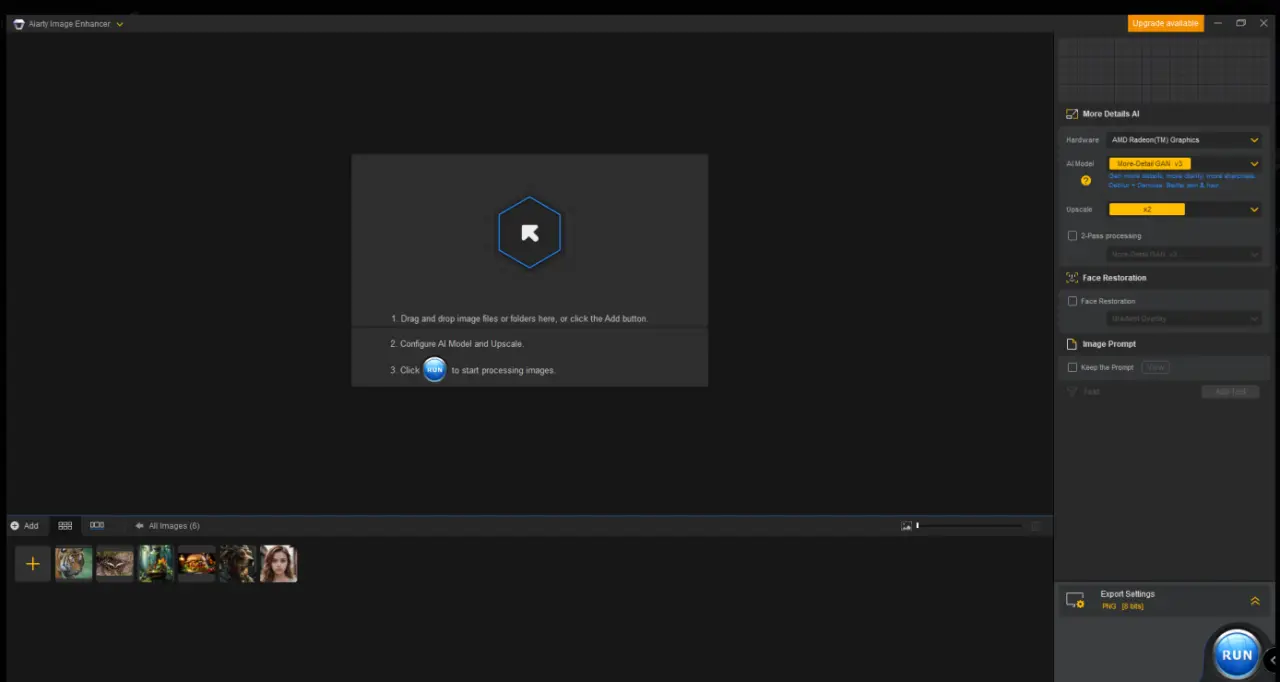Click the side arrow tab at the window edge

(x=1272, y=659)
